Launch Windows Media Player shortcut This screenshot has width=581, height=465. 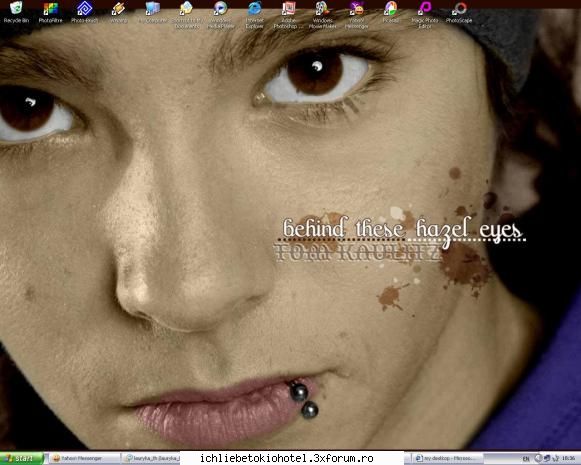coord(221,15)
